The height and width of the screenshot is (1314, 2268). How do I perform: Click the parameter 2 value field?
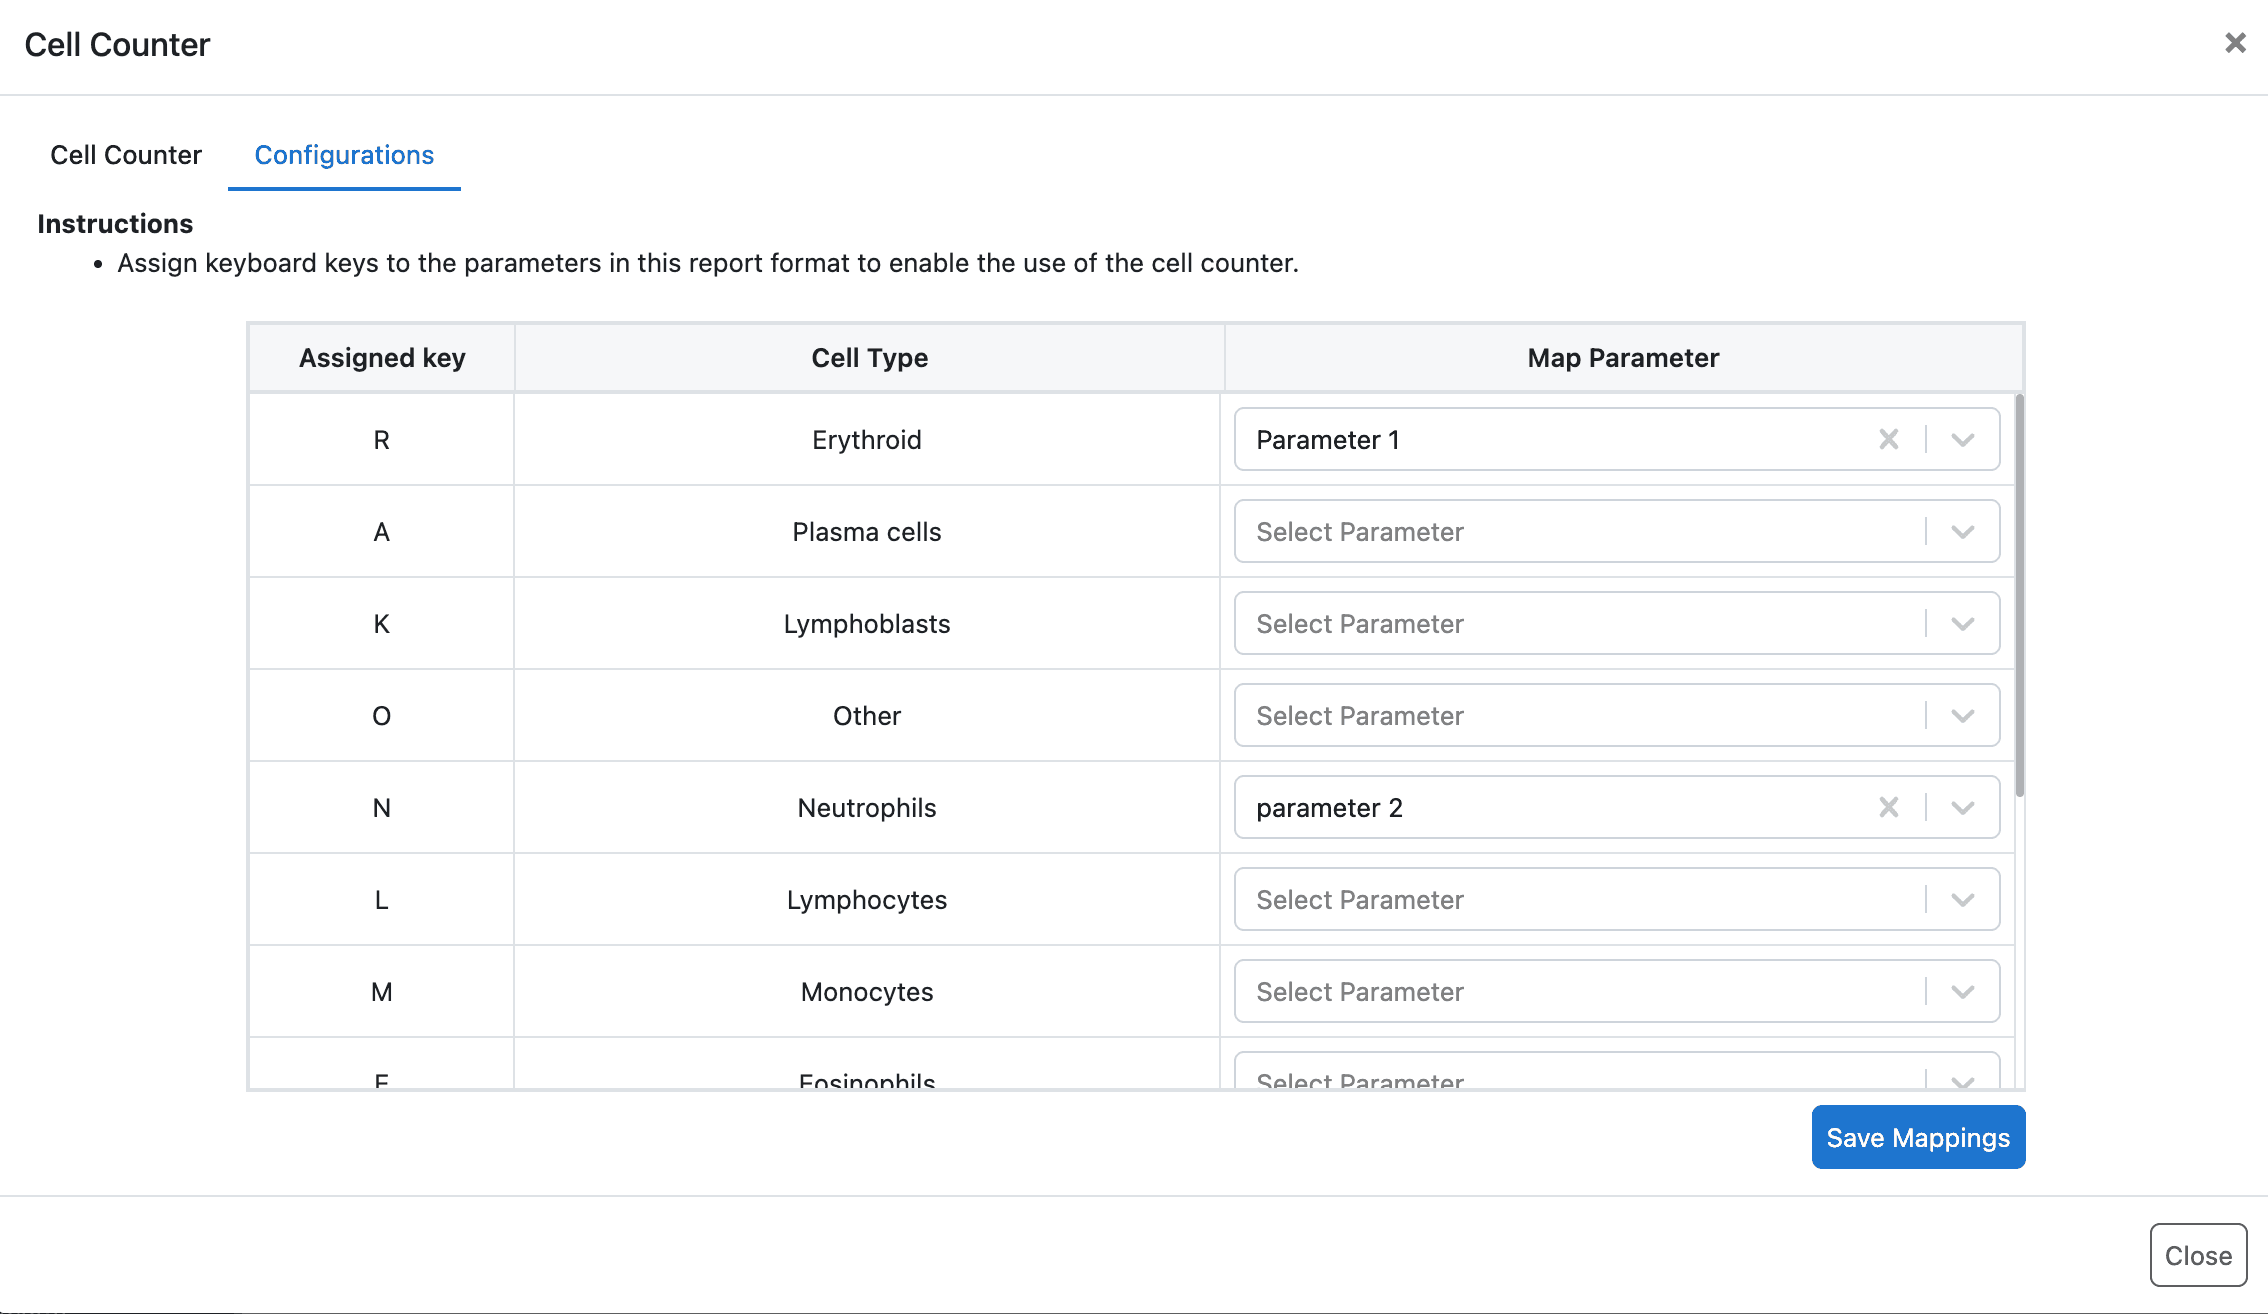click(x=1617, y=807)
